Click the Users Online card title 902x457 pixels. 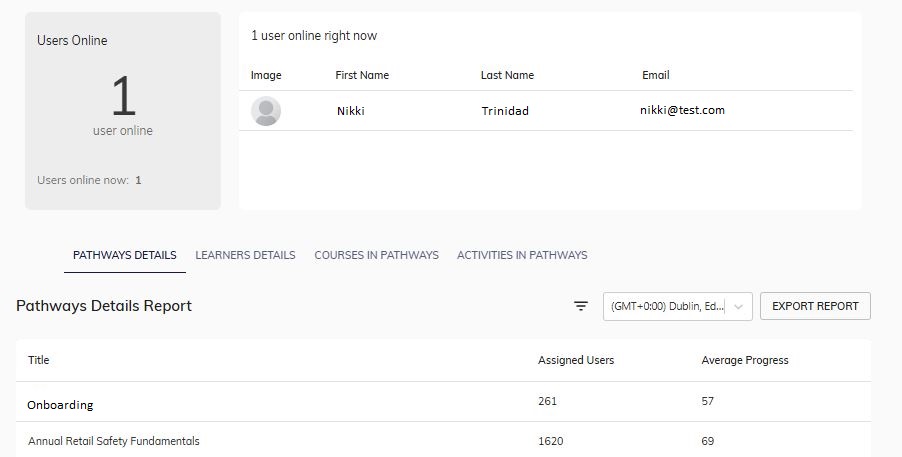[x=72, y=40]
